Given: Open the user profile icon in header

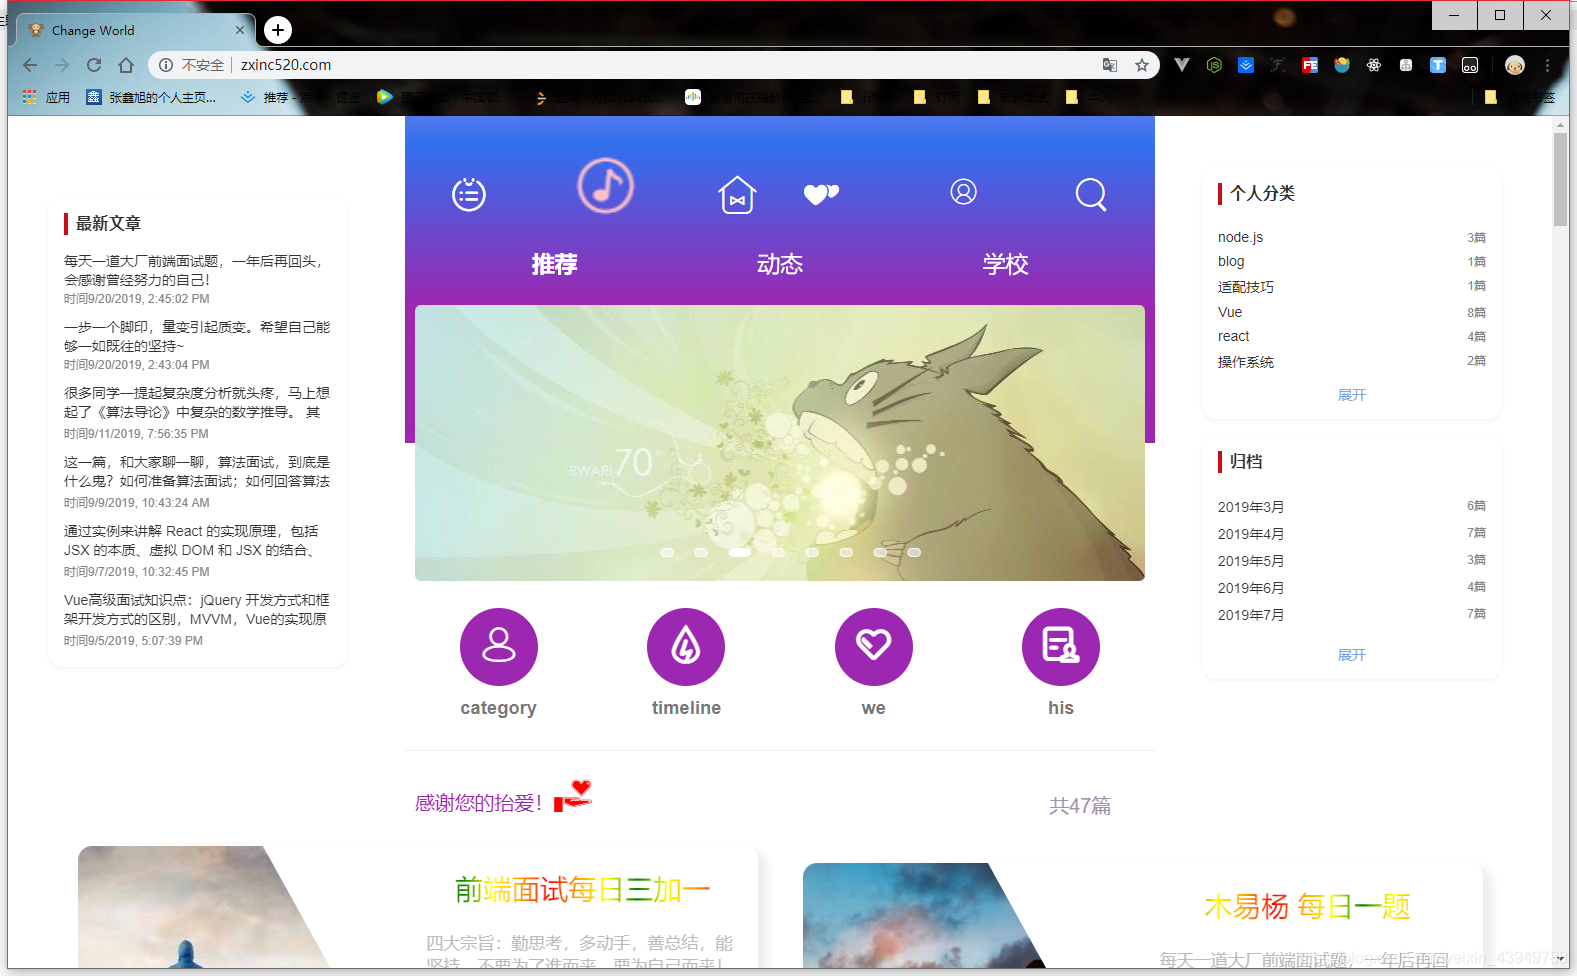Looking at the screenshot, I should [963, 192].
